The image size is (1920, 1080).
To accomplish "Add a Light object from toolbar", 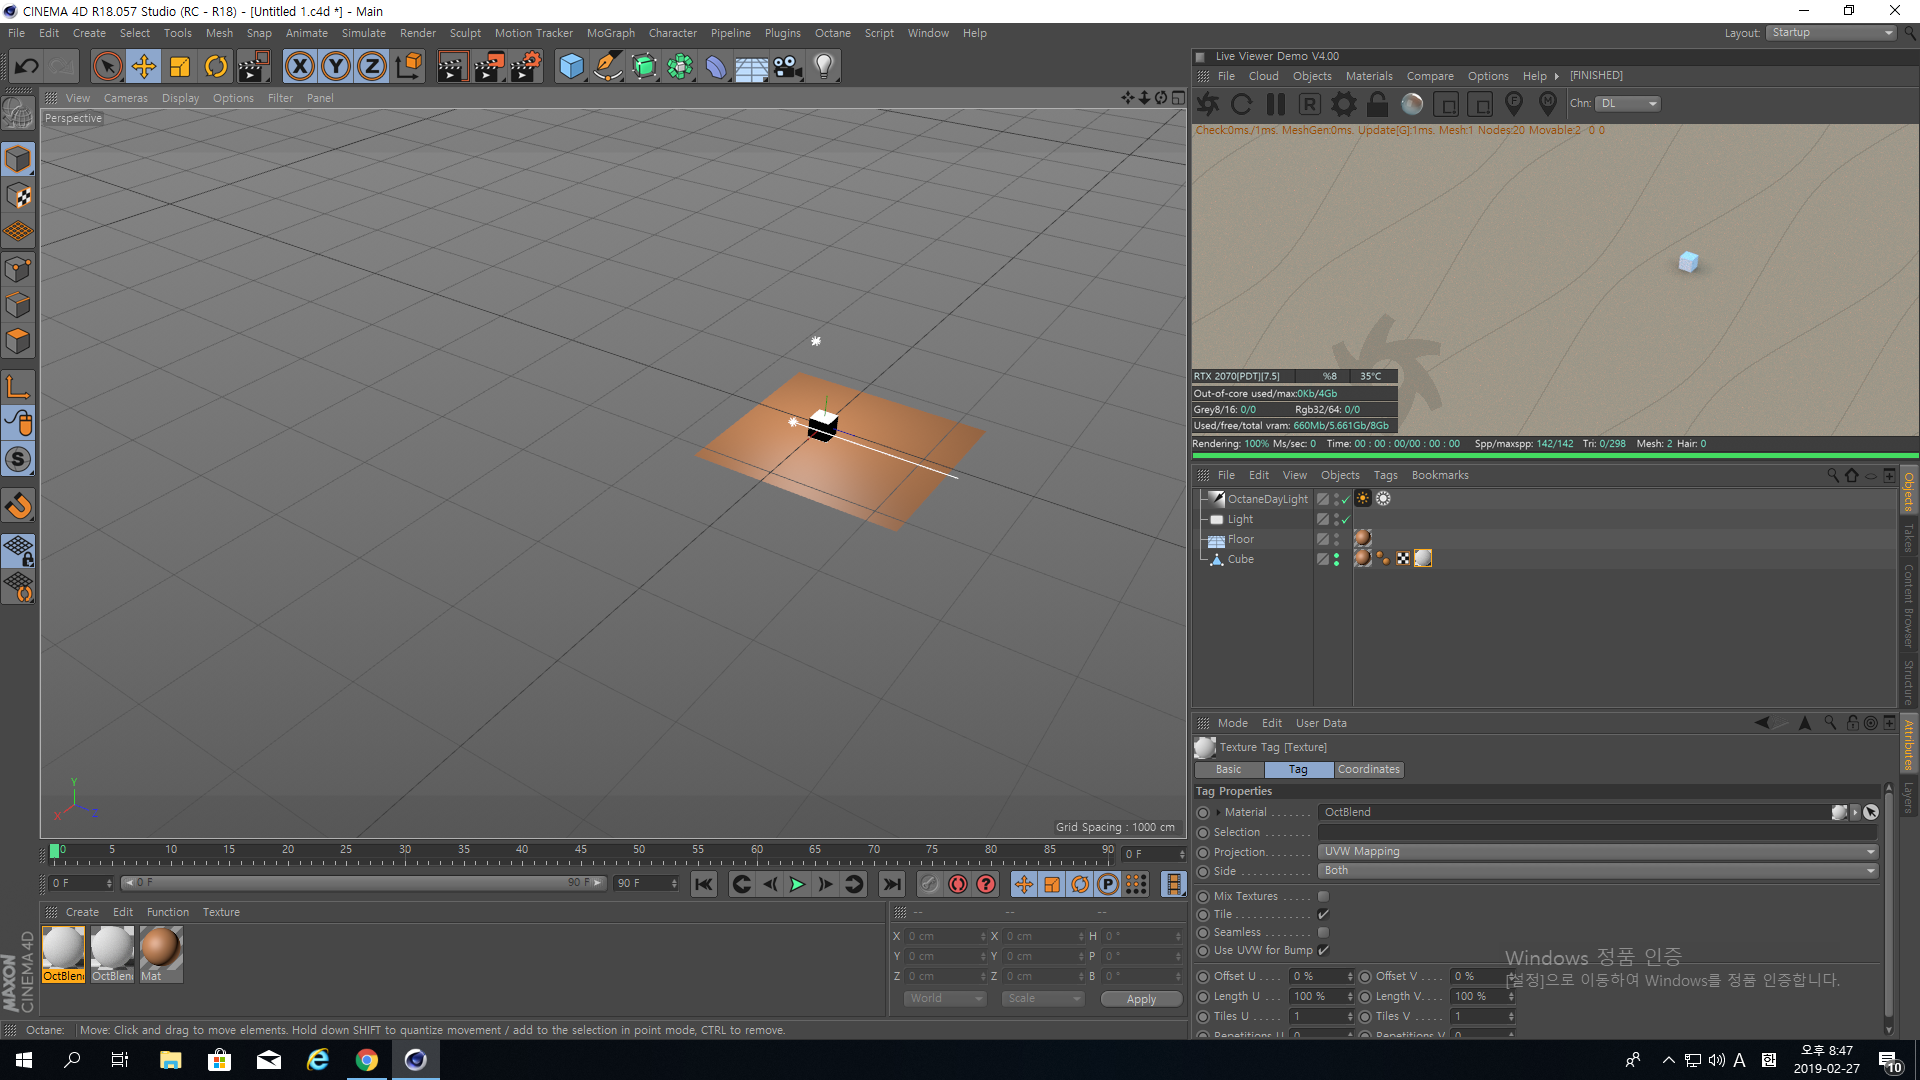I will click(x=823, y=67).
